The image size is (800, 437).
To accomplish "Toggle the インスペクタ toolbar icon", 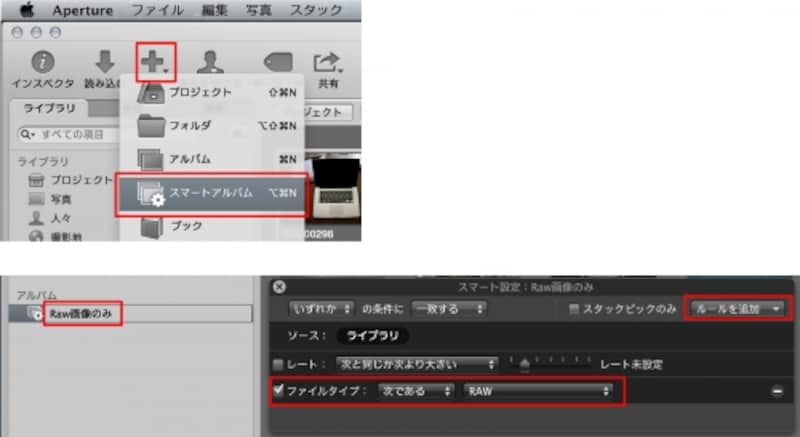I will pyautogui.click(x=43, y=62).
